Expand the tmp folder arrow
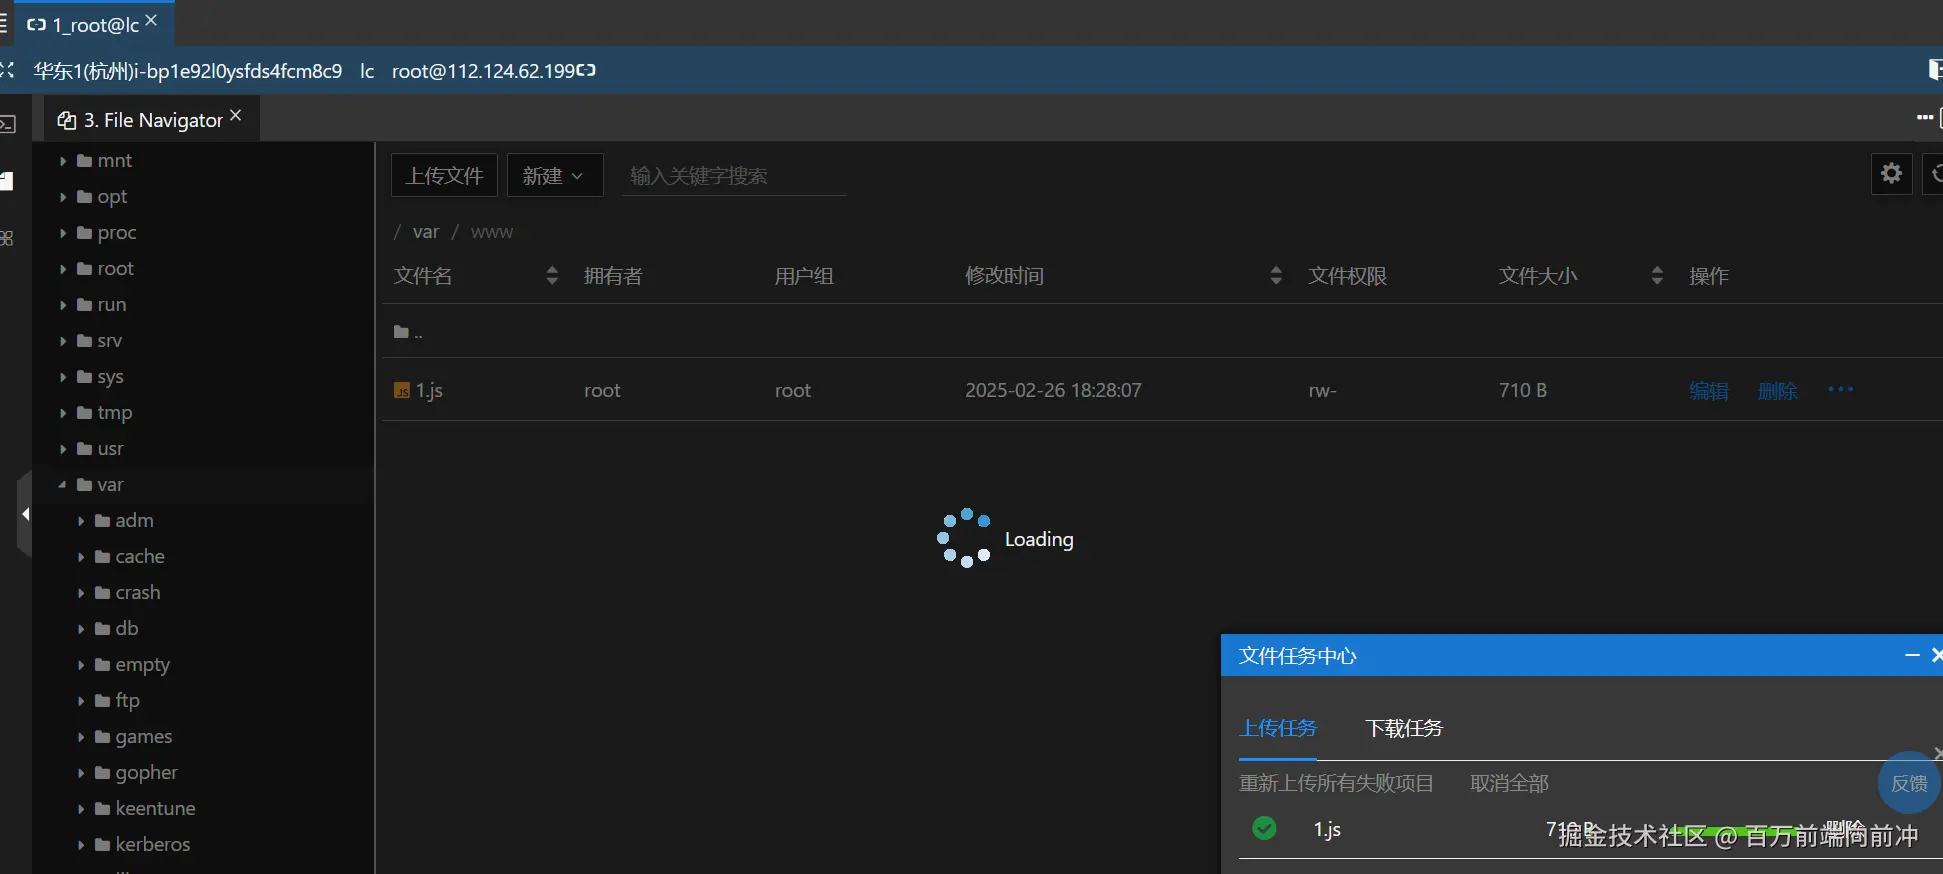 coord(63,413)
